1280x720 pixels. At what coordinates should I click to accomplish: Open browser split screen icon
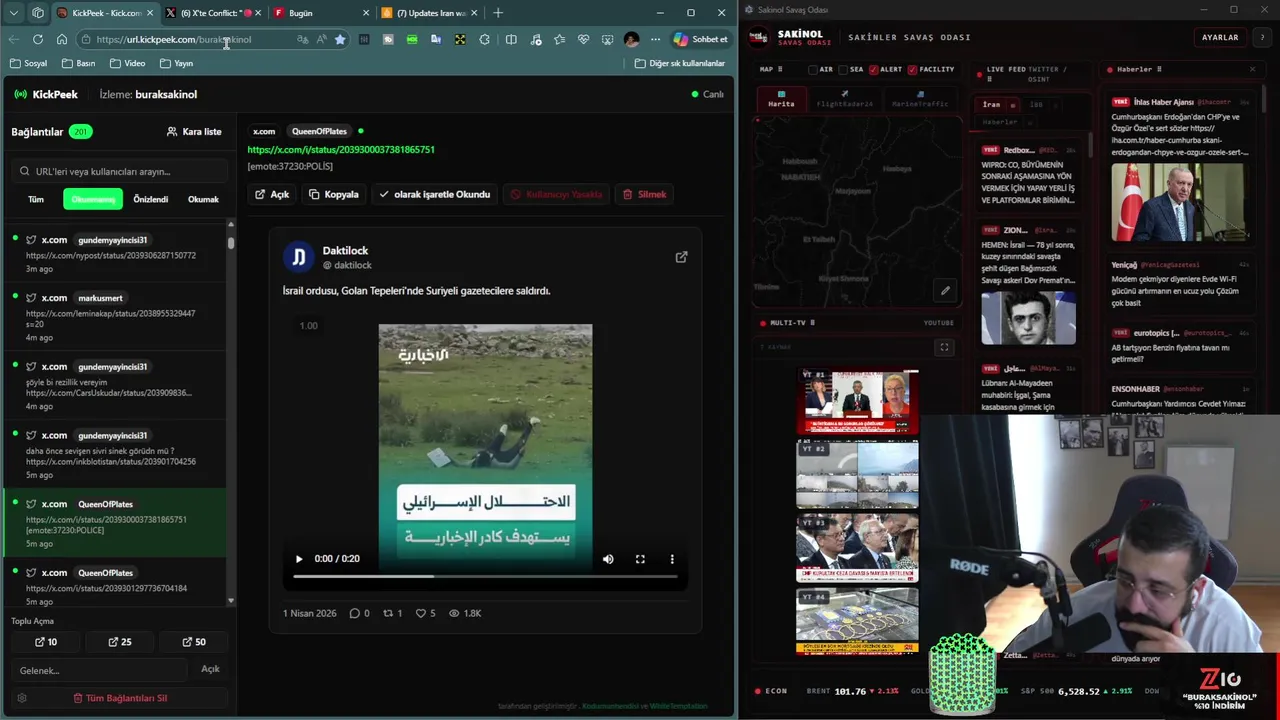[x=511, y=39]
